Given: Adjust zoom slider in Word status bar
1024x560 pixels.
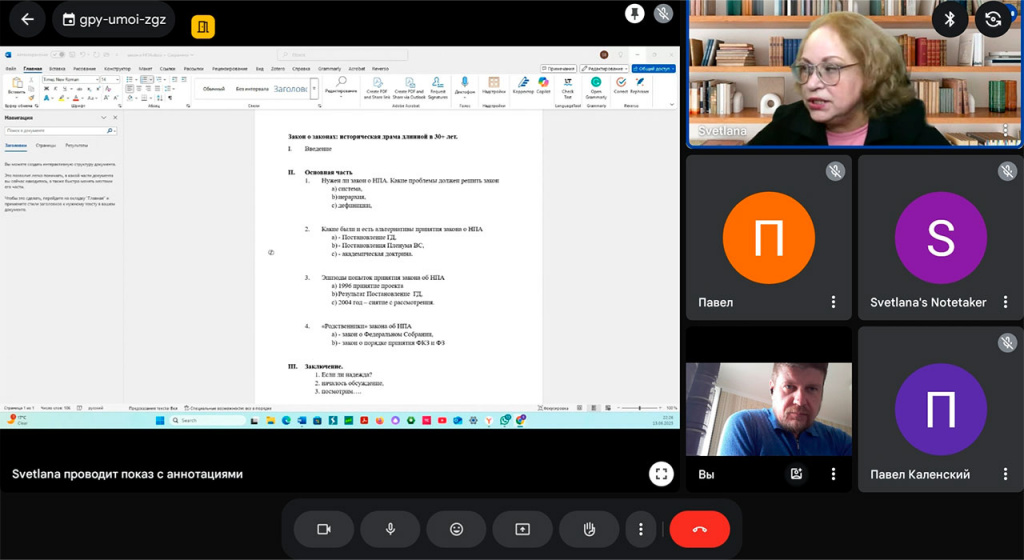Looking at the screenshot, I should pos(639,408).
